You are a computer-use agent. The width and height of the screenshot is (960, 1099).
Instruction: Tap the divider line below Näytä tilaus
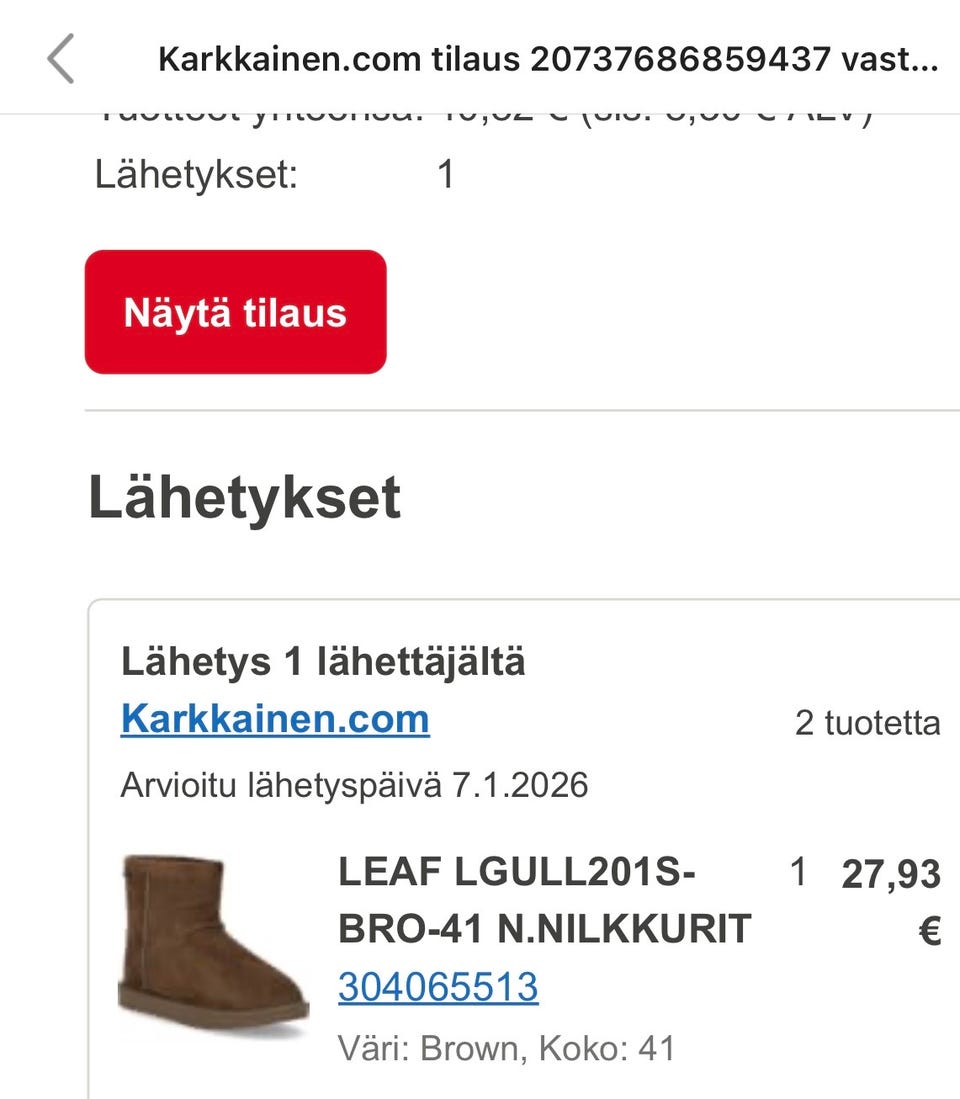522,410
